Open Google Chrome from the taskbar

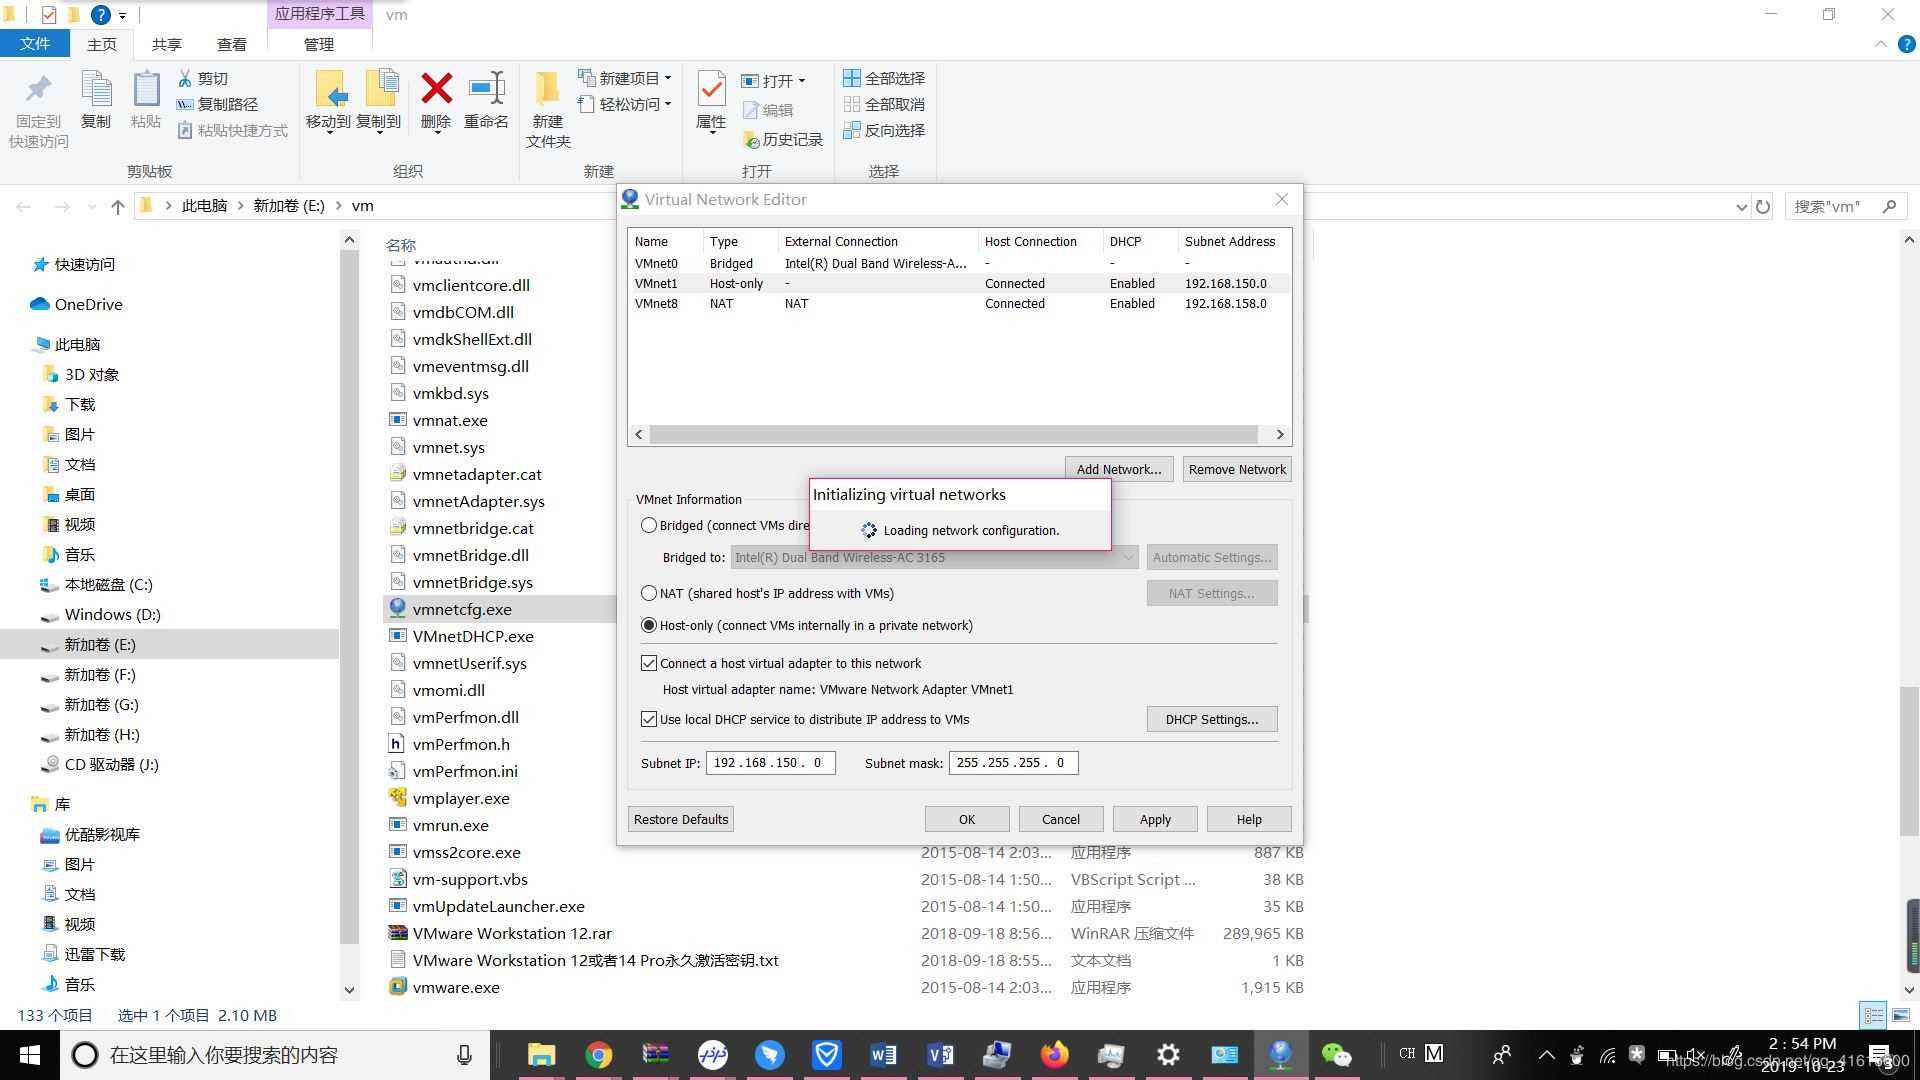[x=598, y=1054]
